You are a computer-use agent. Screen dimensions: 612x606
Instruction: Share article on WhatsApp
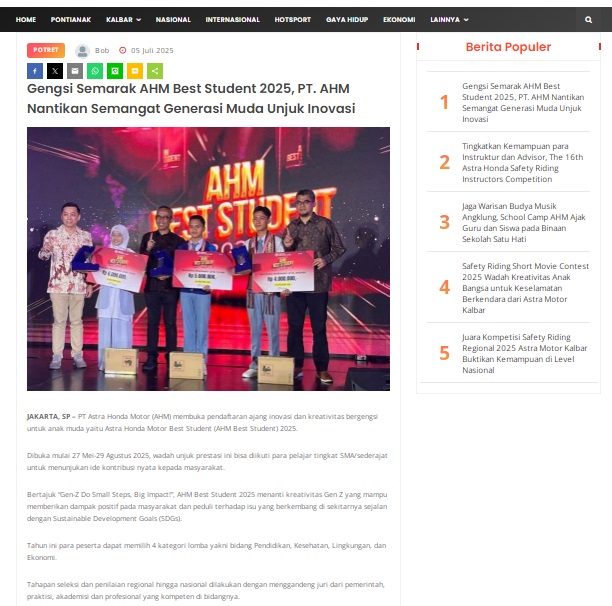point(95,71)
